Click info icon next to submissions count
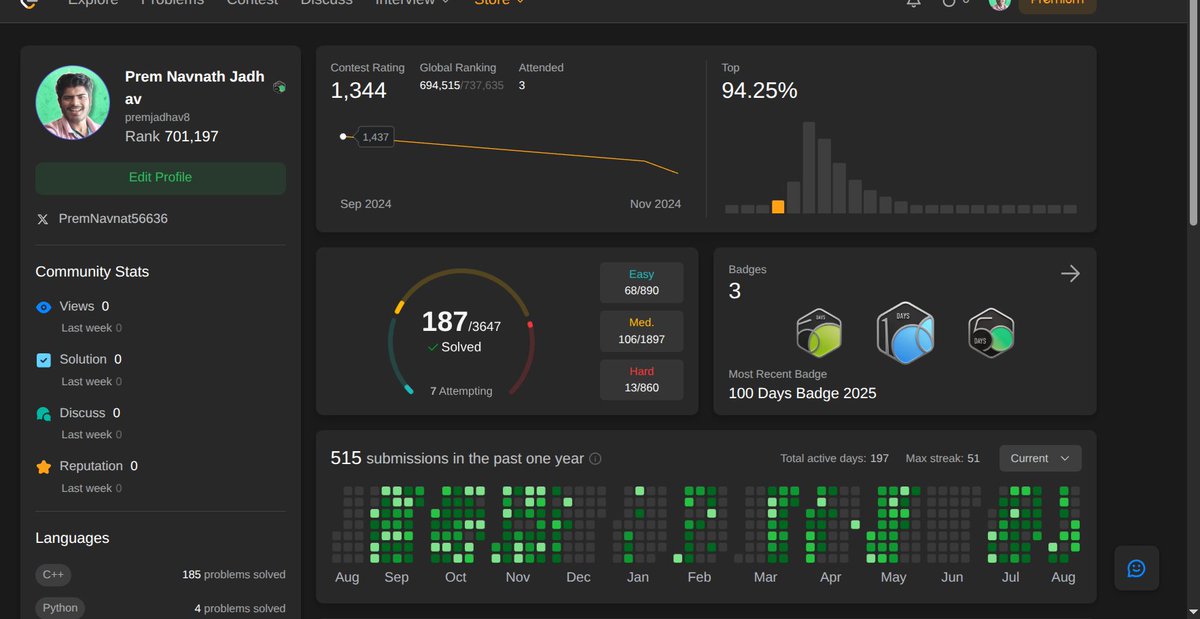 coord(595,459)
